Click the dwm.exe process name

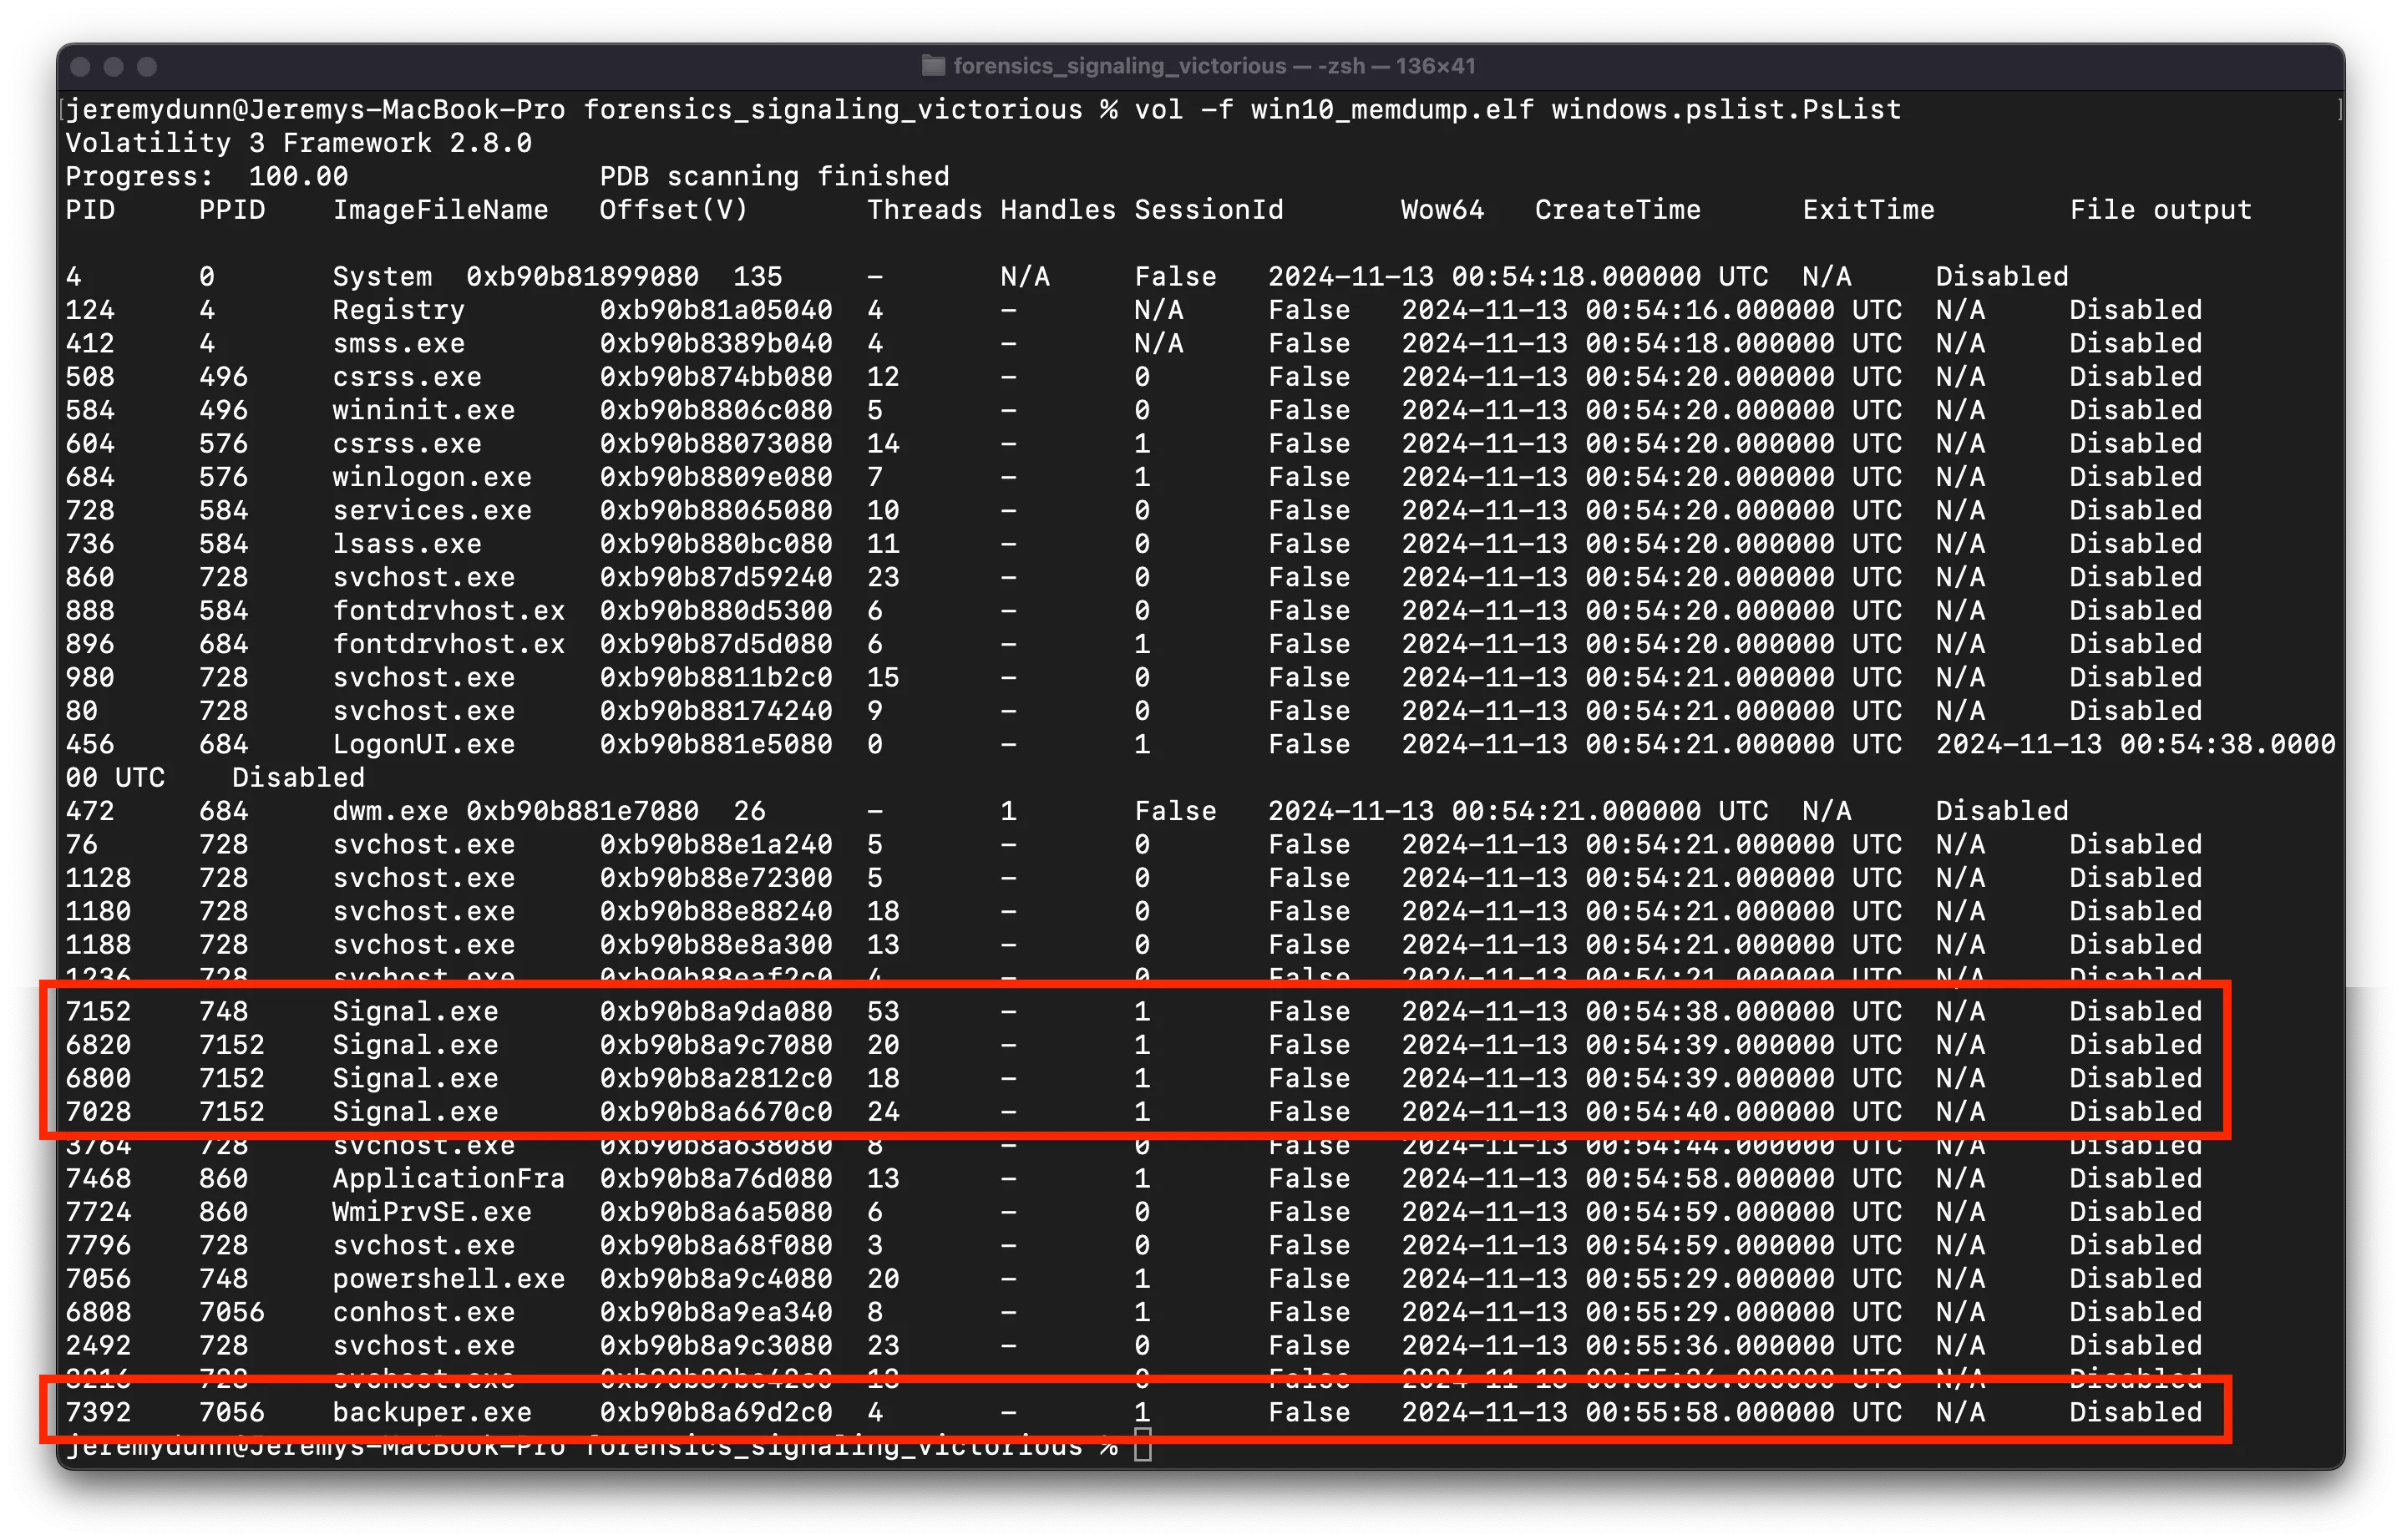[x=390, y=811]
